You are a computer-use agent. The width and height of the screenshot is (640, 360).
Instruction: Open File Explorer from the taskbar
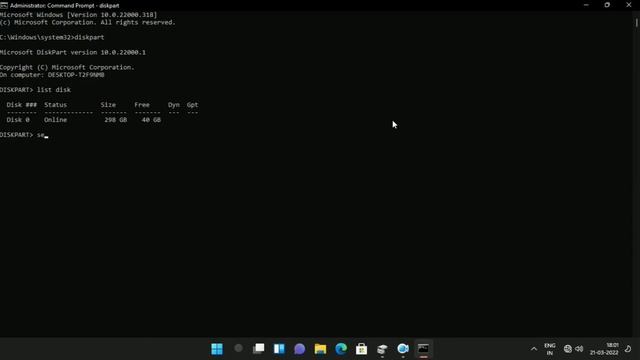point(320,349)
